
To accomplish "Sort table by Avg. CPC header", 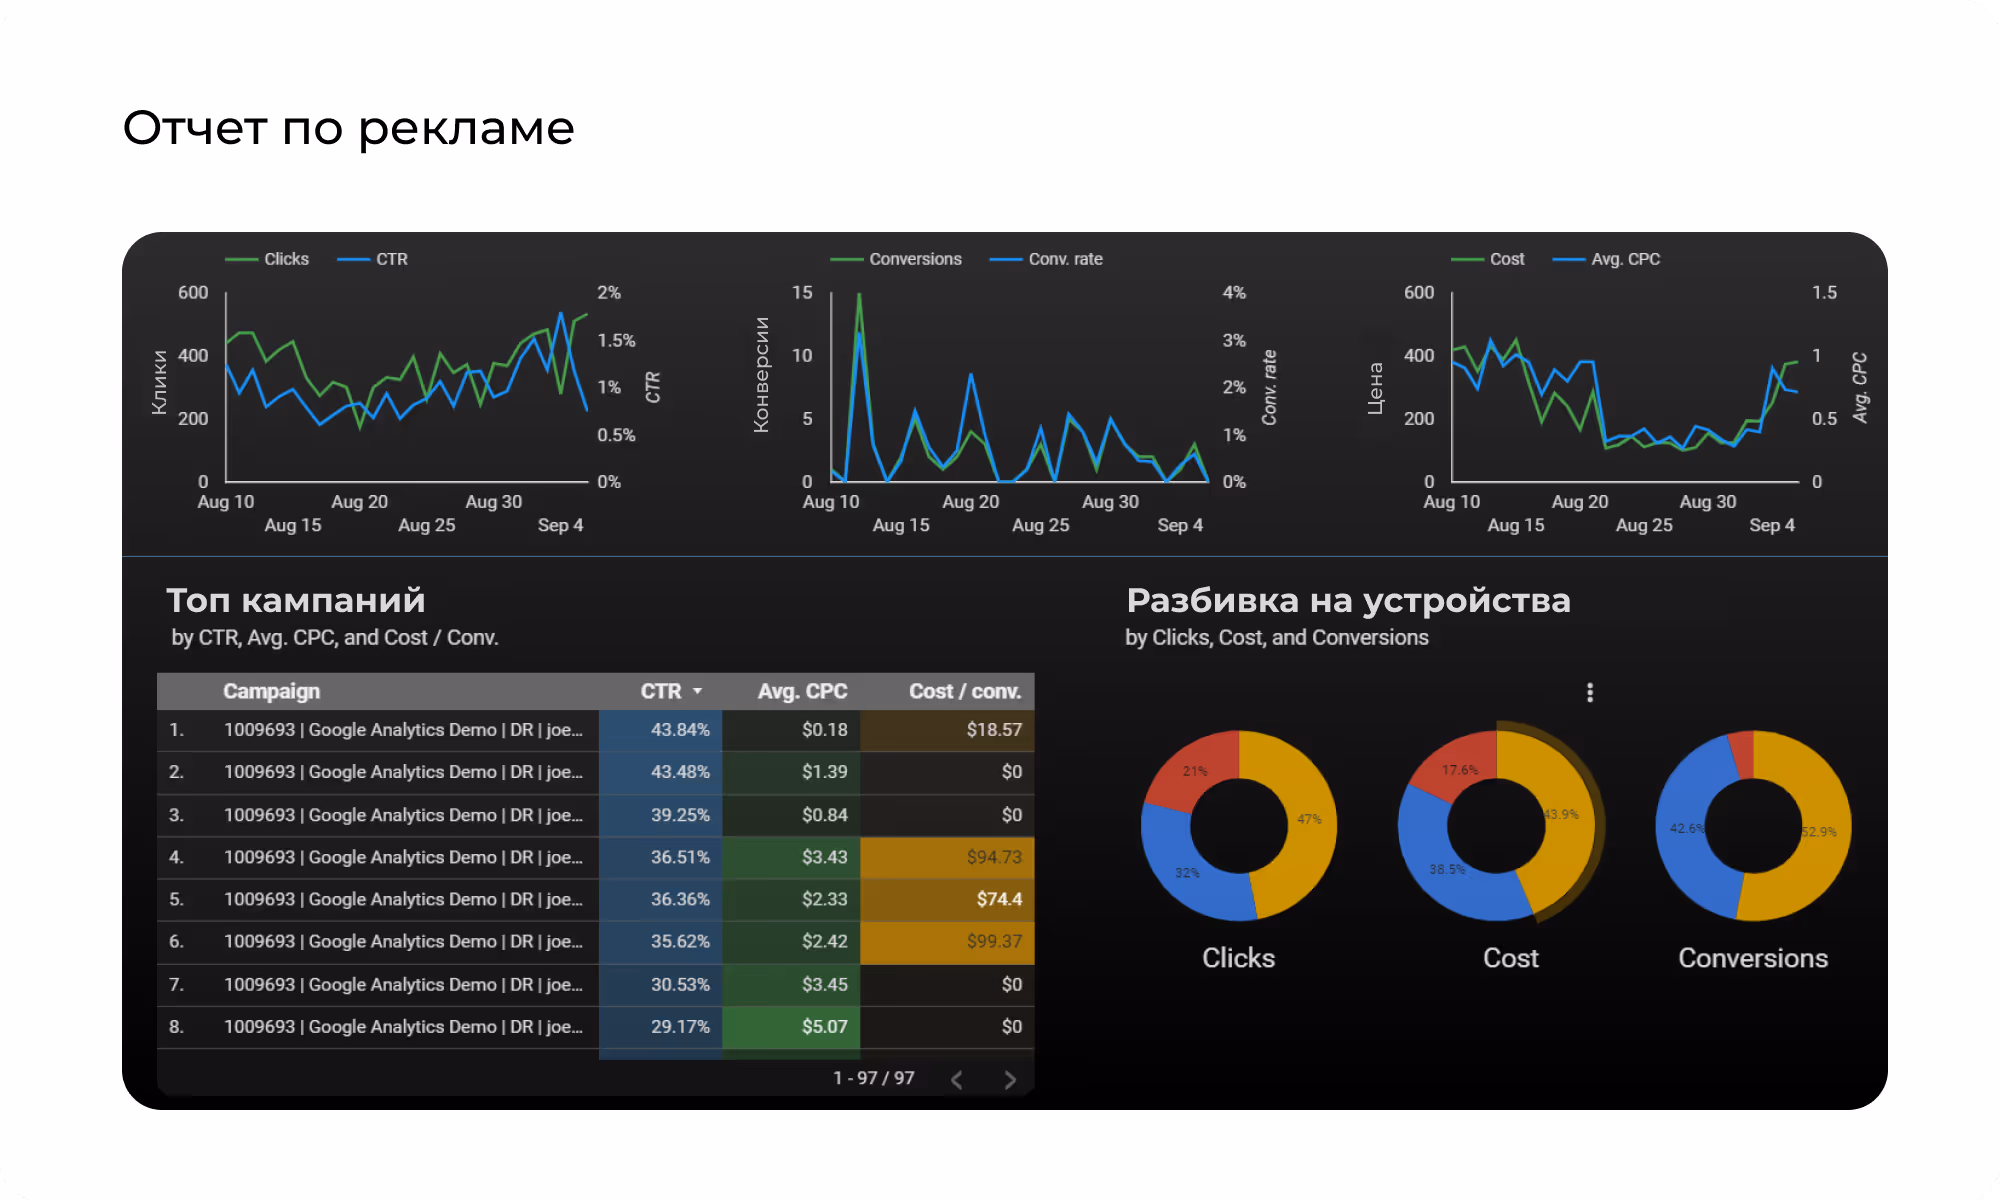I will click(802, 691).
